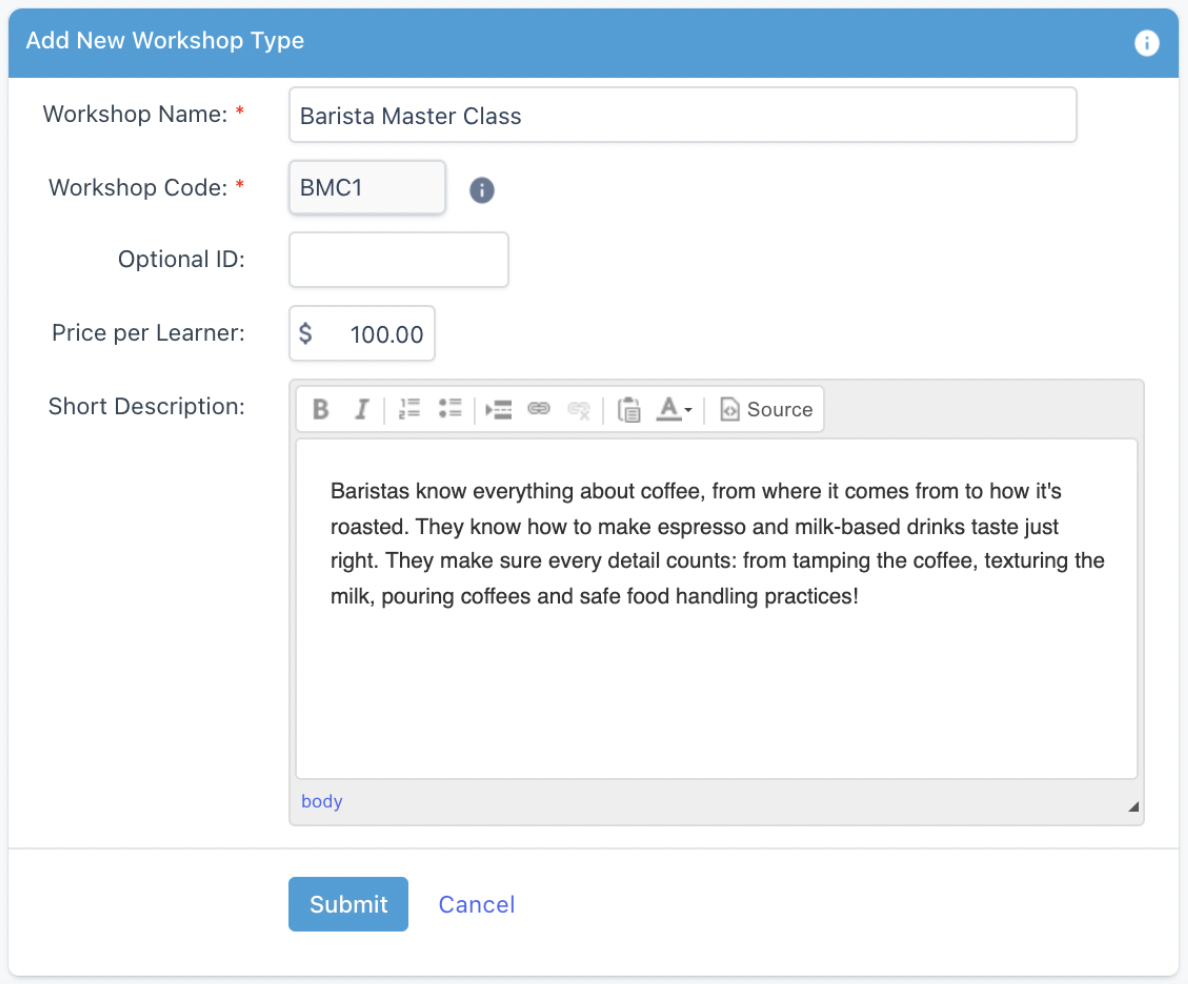The width and height of the screenshot is (1188, 984).
Task: Insert a numbered list
Action: [x=409, y=409]
